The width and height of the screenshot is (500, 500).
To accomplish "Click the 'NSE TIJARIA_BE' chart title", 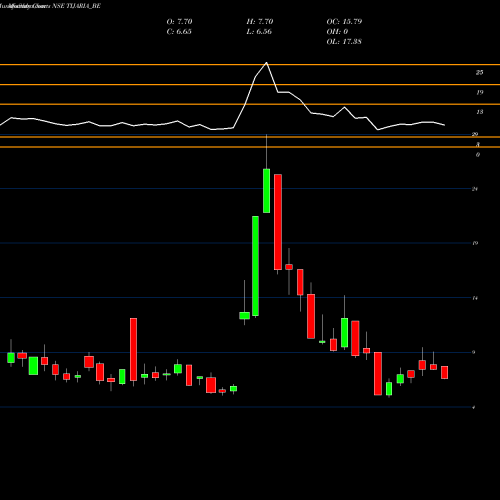I will coord(76,6).
